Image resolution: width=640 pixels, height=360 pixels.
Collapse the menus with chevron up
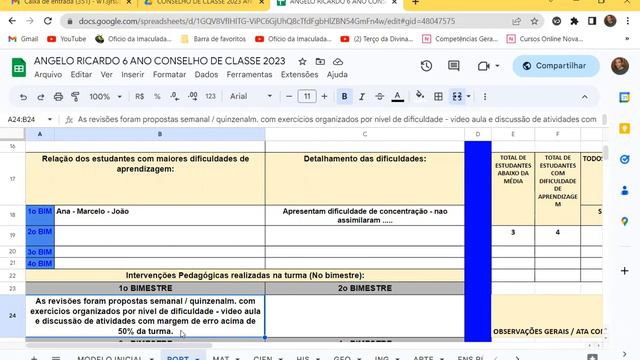coord(584,97)
